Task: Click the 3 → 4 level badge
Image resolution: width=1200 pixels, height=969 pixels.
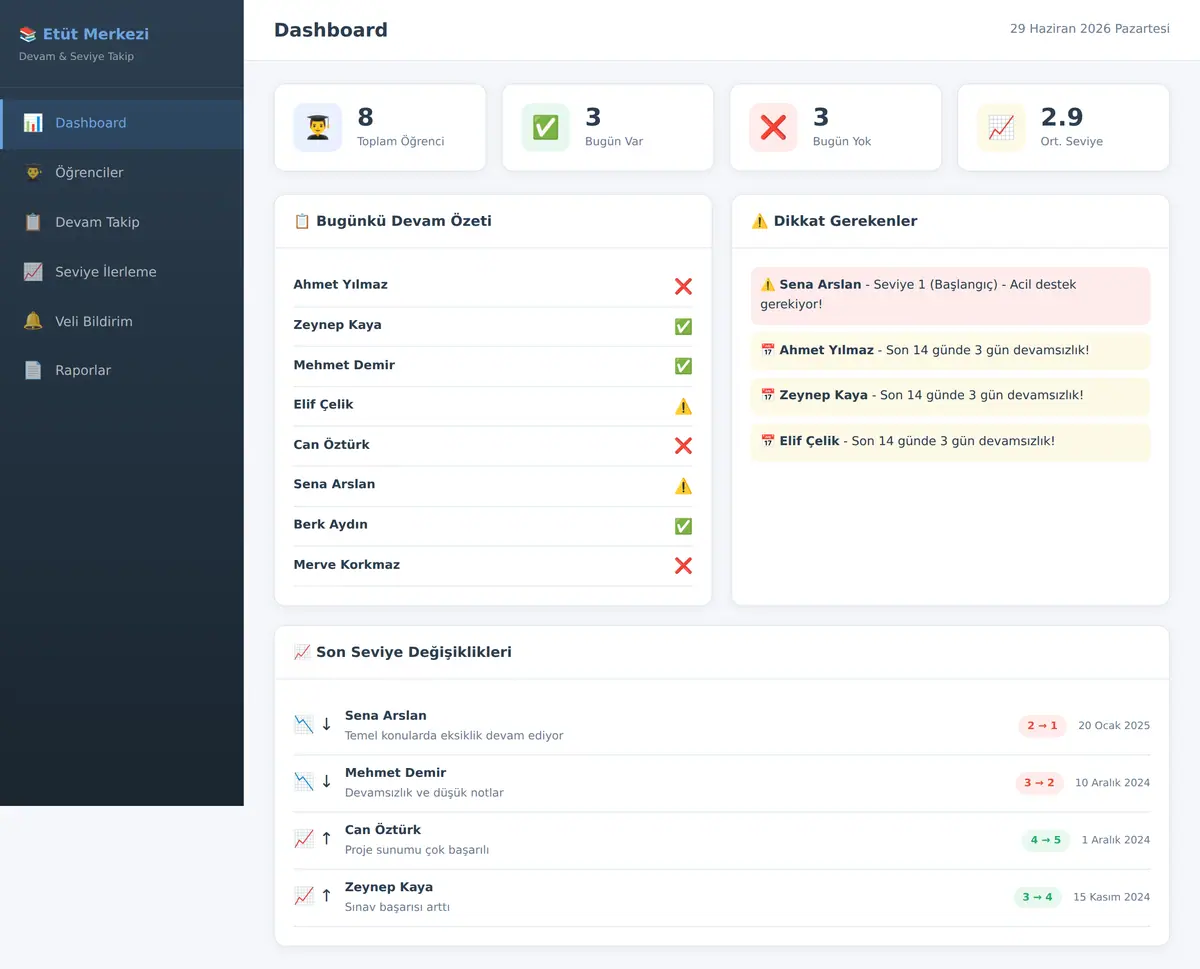Action: tap(1037, 897)
